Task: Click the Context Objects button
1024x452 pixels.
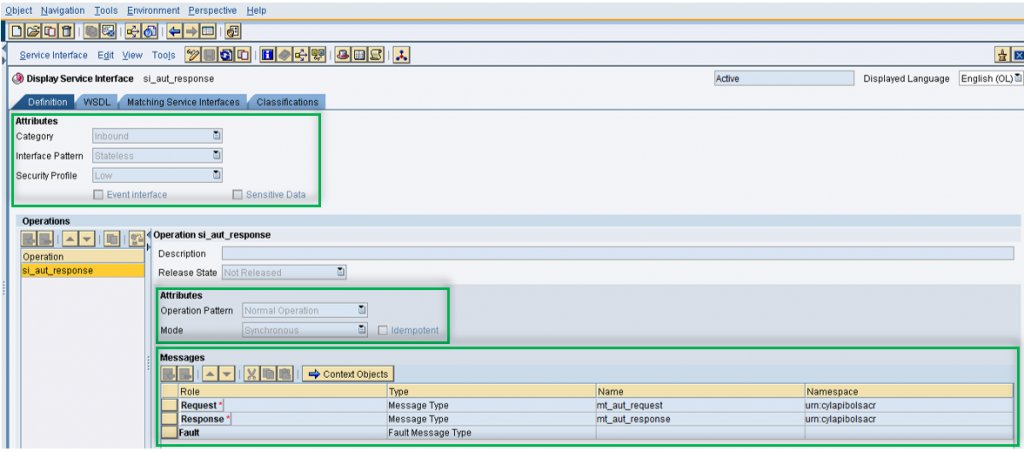Action: (x=348, y=374)
